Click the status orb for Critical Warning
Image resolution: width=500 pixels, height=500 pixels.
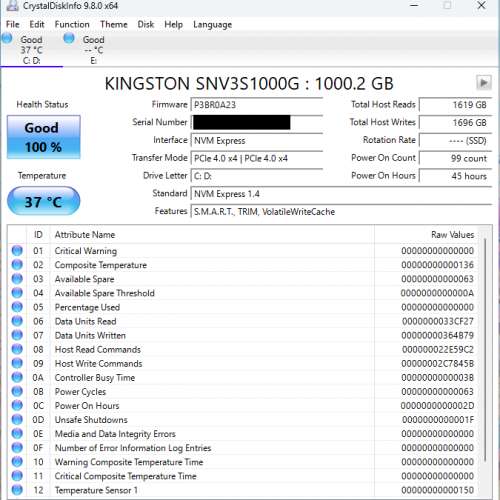tap(17, 250)
